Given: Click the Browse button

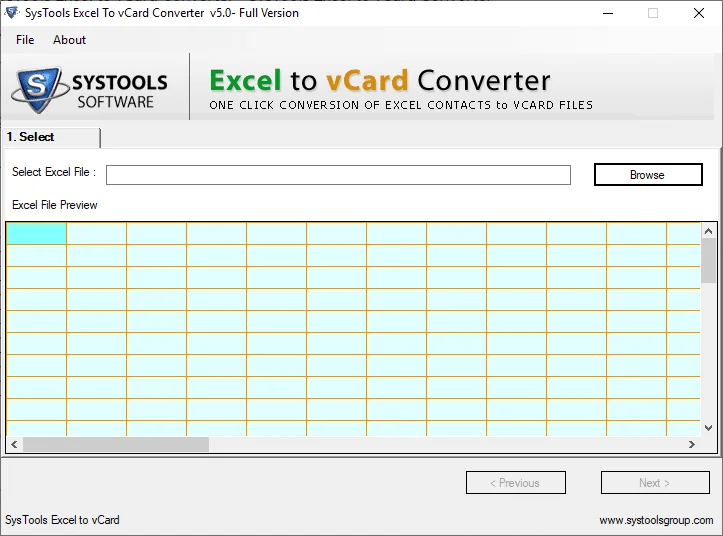Looking at the screenshot, I should 648,175.
